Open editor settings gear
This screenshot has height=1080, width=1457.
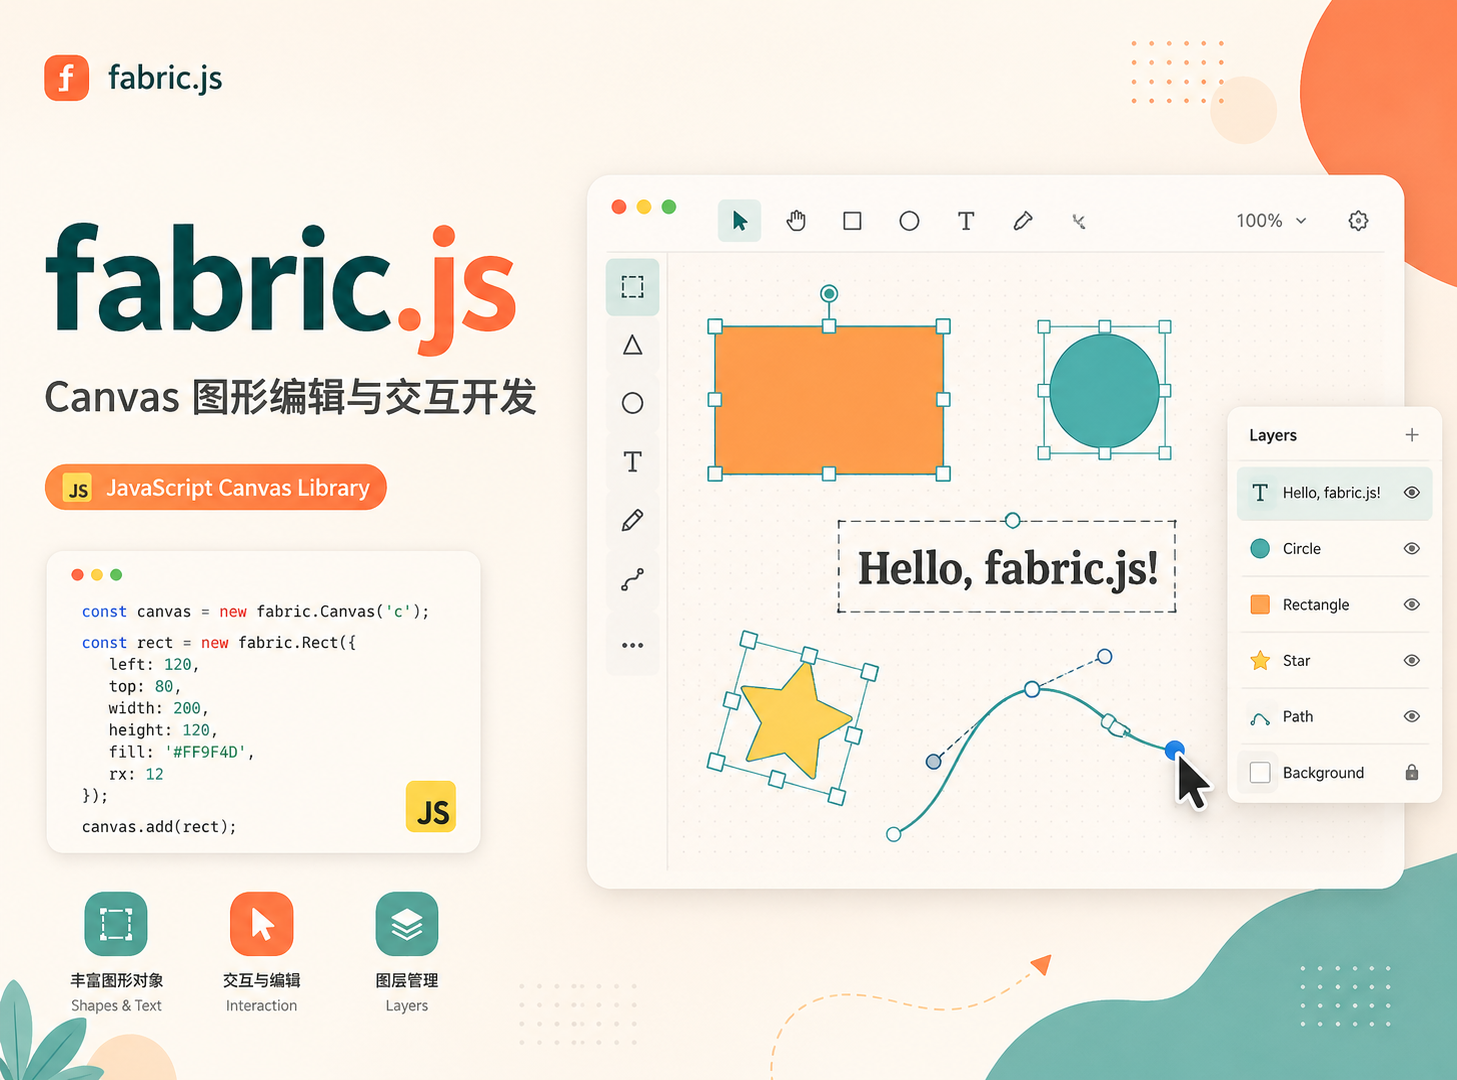[x=1358, y=221]
